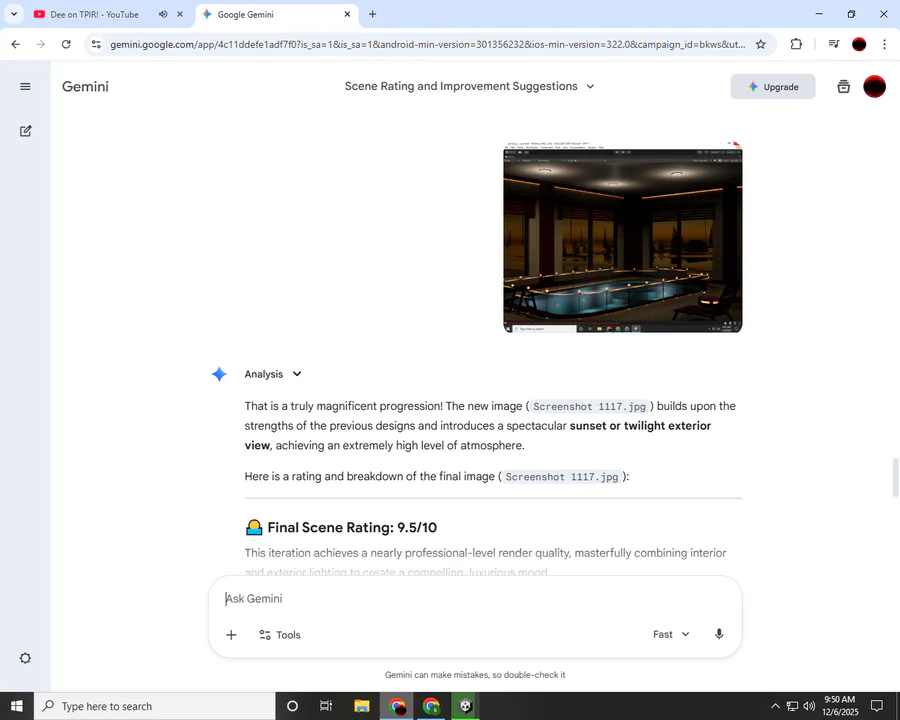Open the conversation title dropdown chevron
Viewport: 900px width, 720px height.
coord(590,87)
